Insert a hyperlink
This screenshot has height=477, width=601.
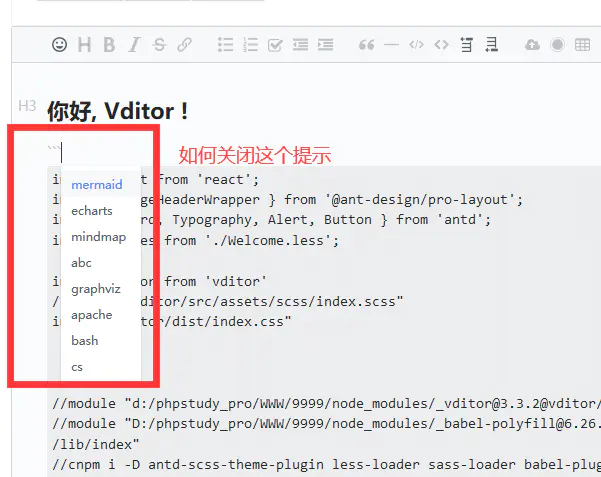coord(184,45)
